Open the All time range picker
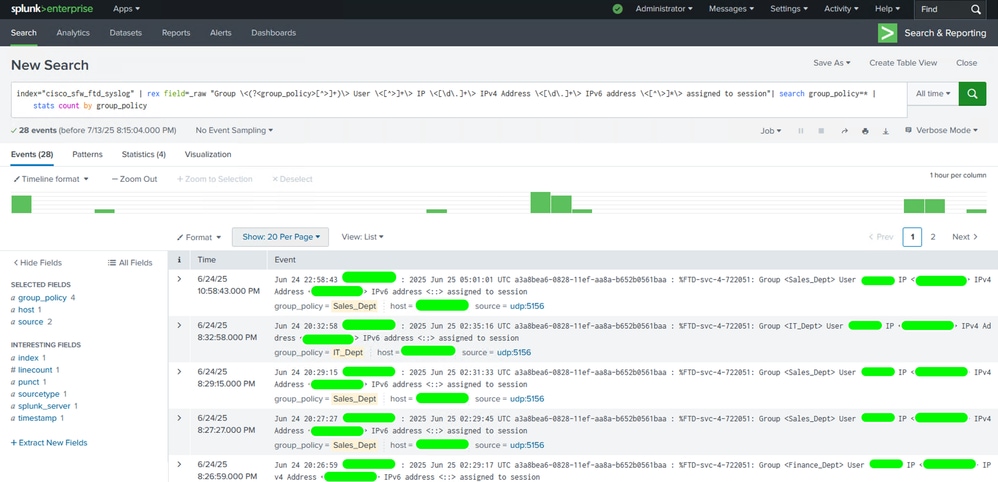Screen dimensions: 998x482 coord(933,94)
